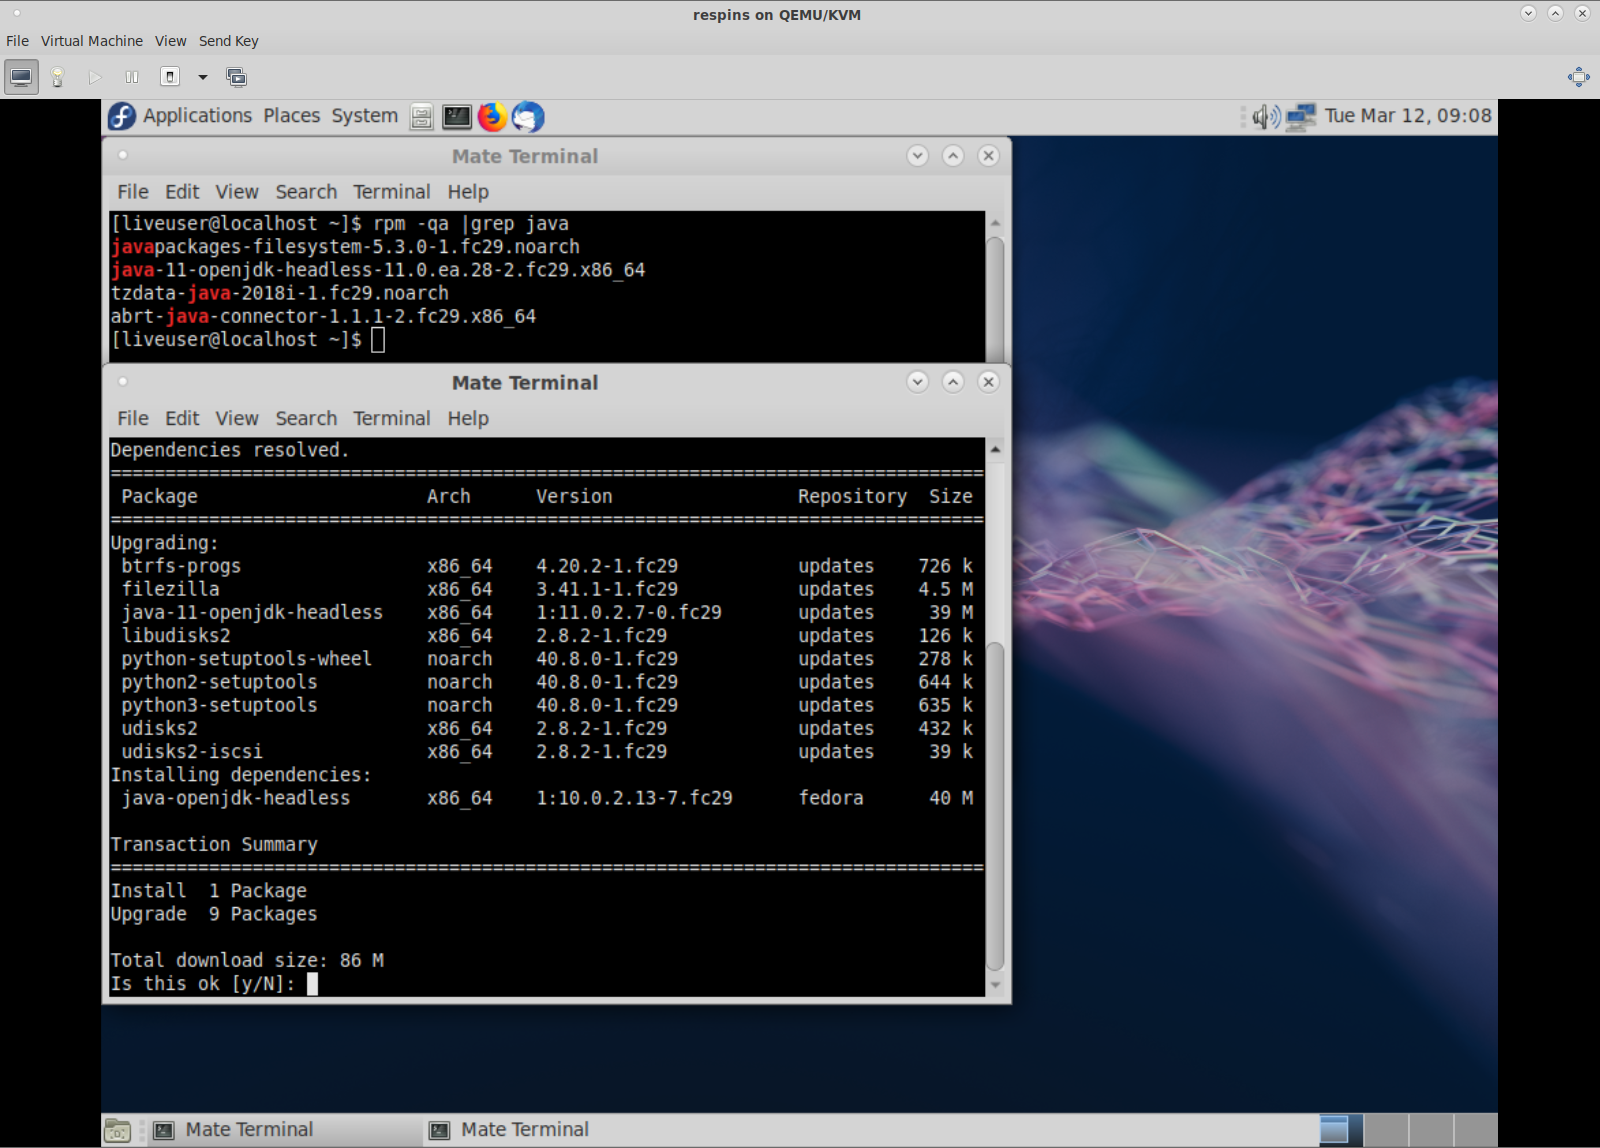Show the graphical console view
This screenshot has height=1148, width=1600.
pyautogui.click(x=21, y=77)
